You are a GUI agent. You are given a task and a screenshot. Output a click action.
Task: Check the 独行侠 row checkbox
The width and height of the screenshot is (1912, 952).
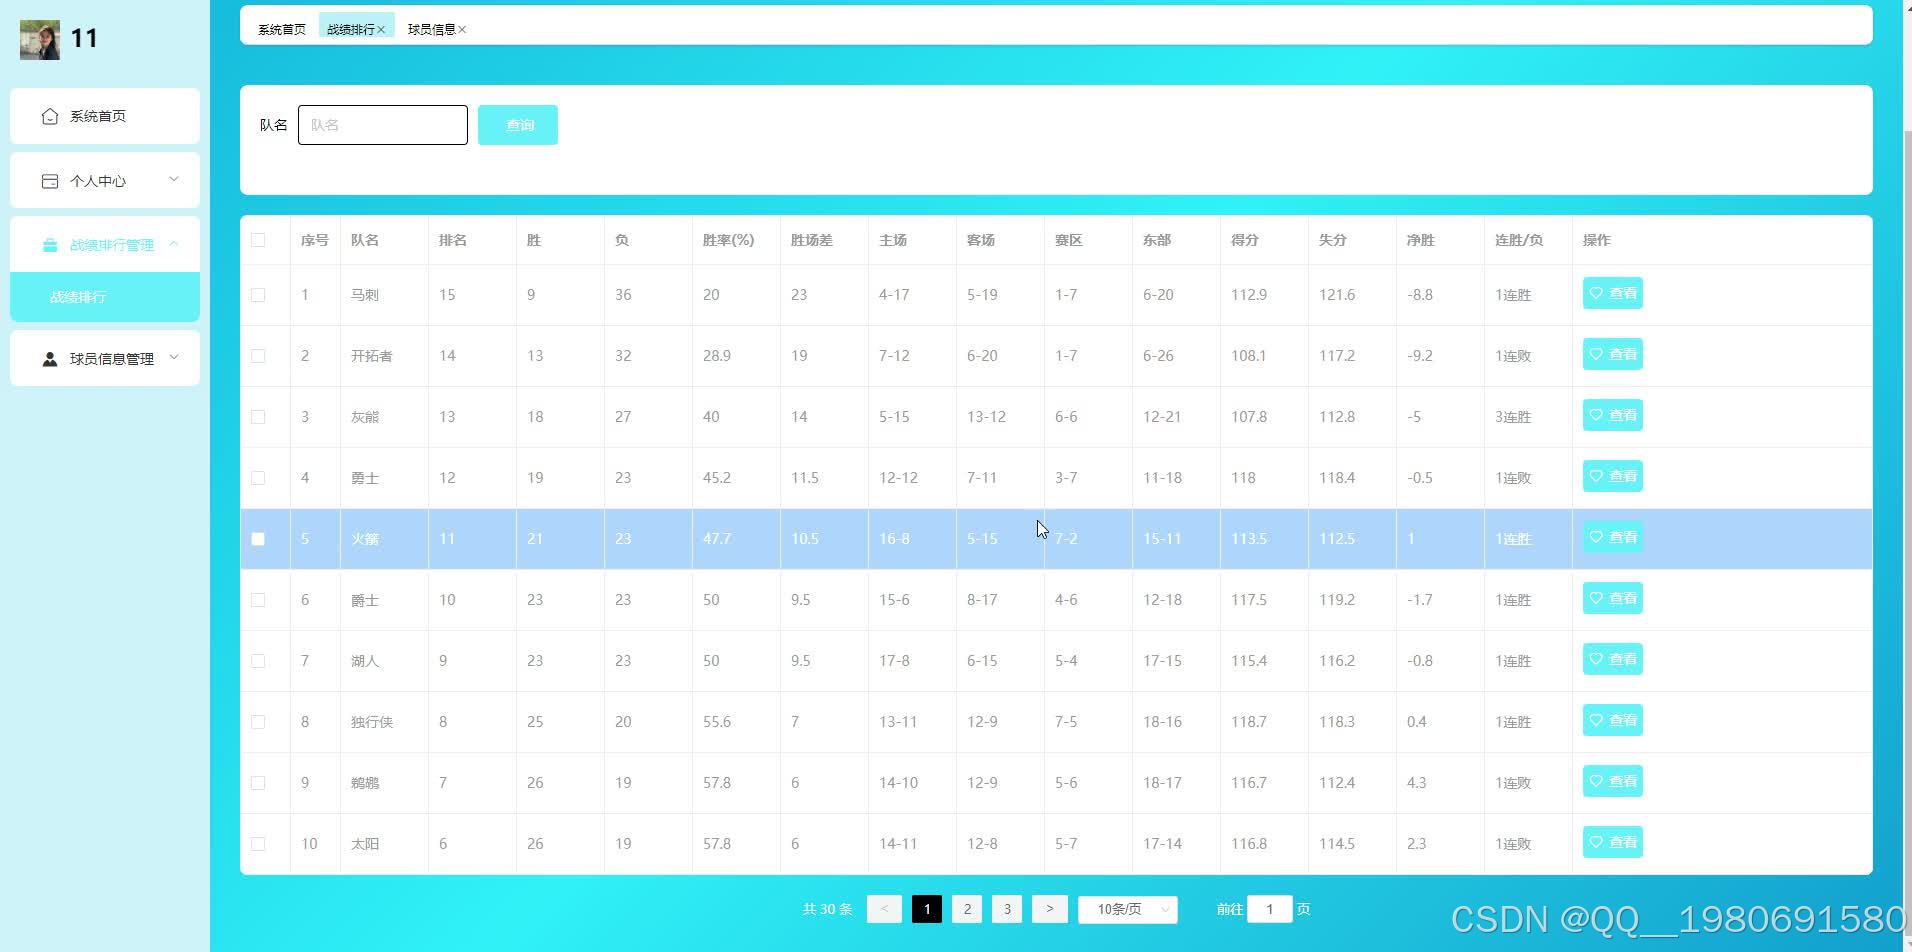[258, 722]
